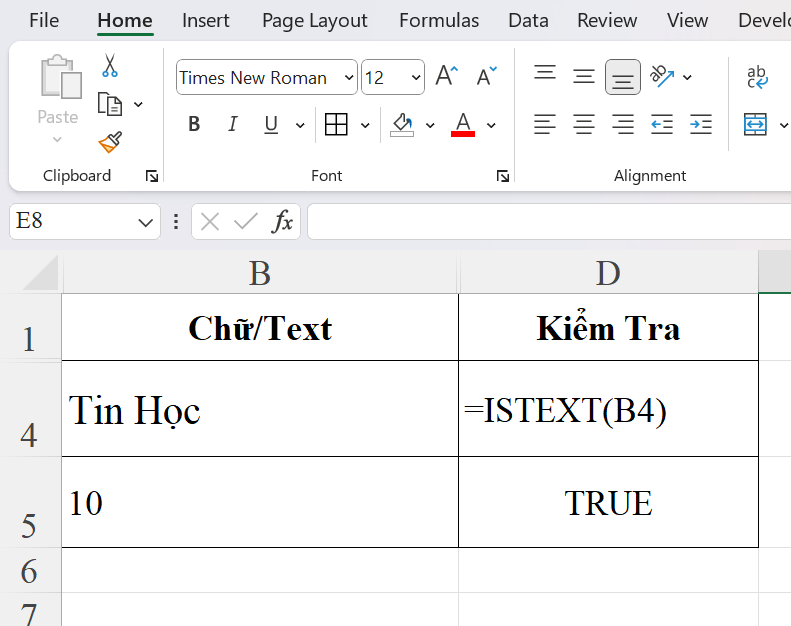
Task: Click the Select All corner triangle
Action: coord(41,273)
